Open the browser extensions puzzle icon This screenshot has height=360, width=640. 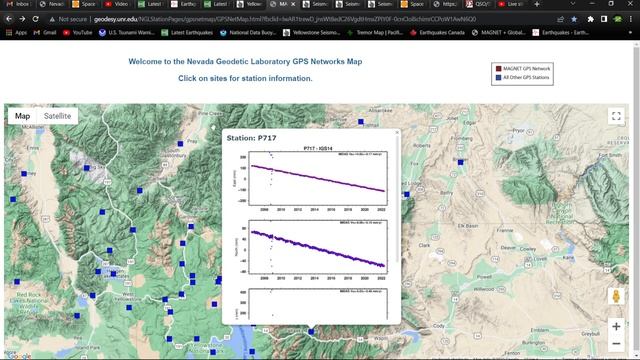(x=590, y=19)
